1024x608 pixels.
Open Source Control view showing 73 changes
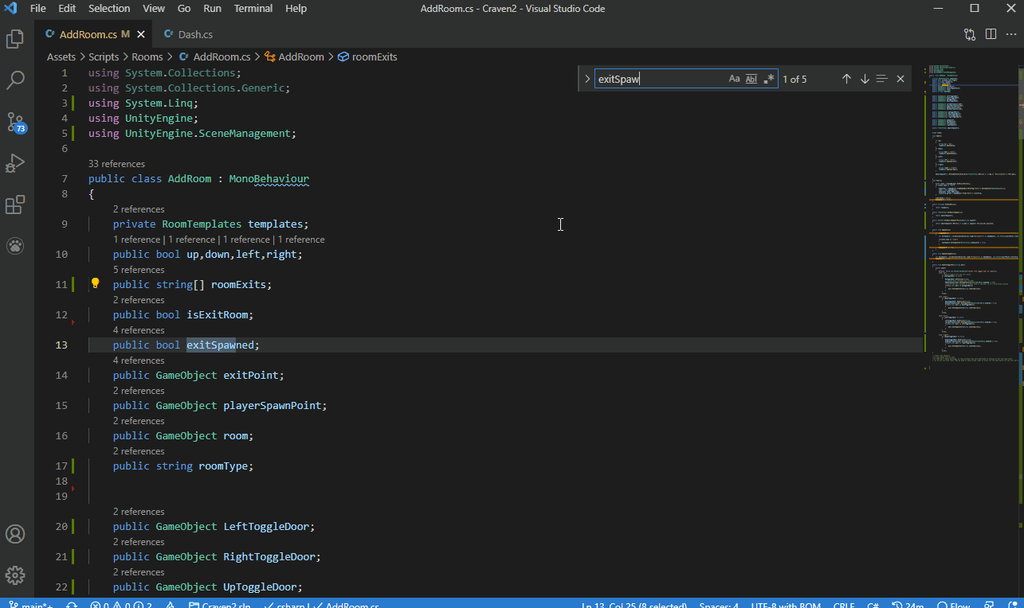[x=15, y=123]
